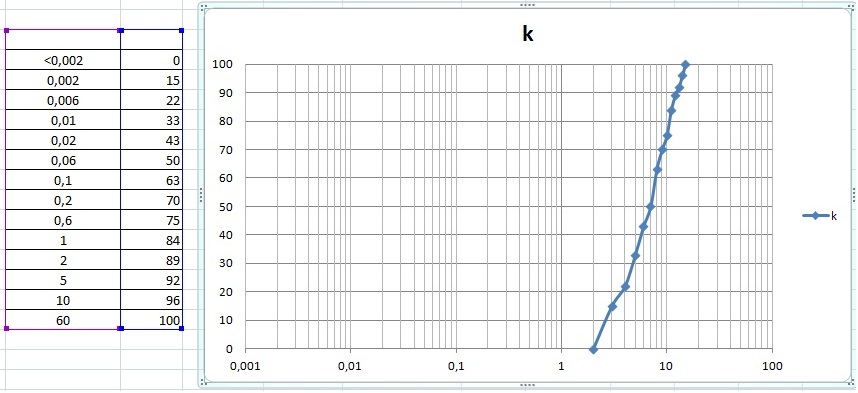Click the cell containing 60
Screen dimensions: 858x393
point(63,320)
